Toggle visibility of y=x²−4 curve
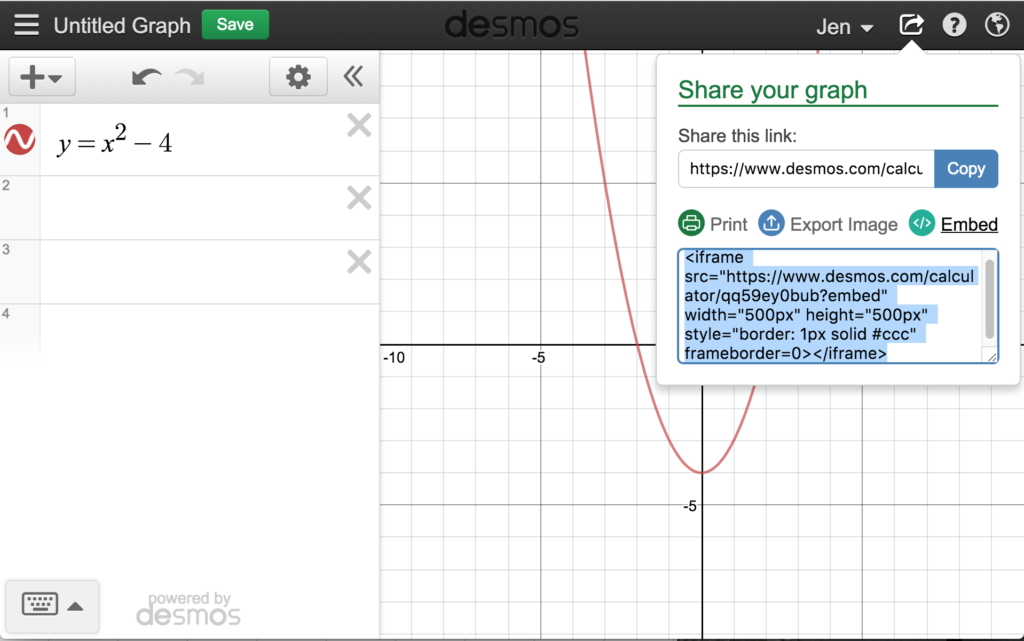 (20, 140)
